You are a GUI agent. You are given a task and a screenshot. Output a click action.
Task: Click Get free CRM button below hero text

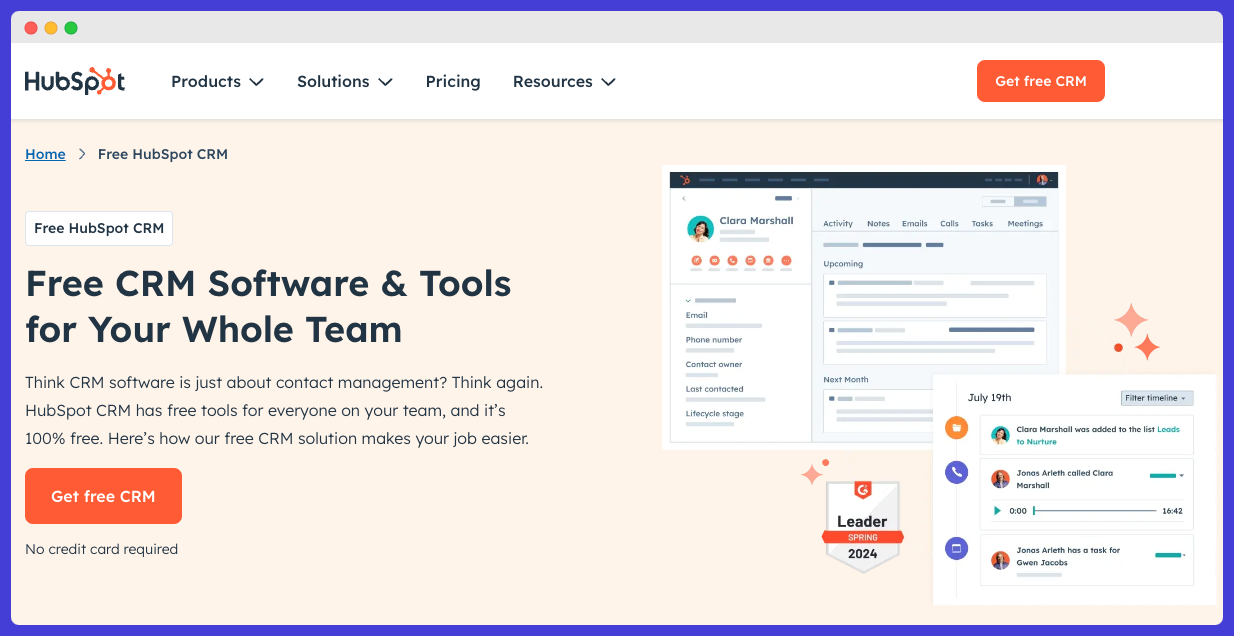tap(103, 496)
